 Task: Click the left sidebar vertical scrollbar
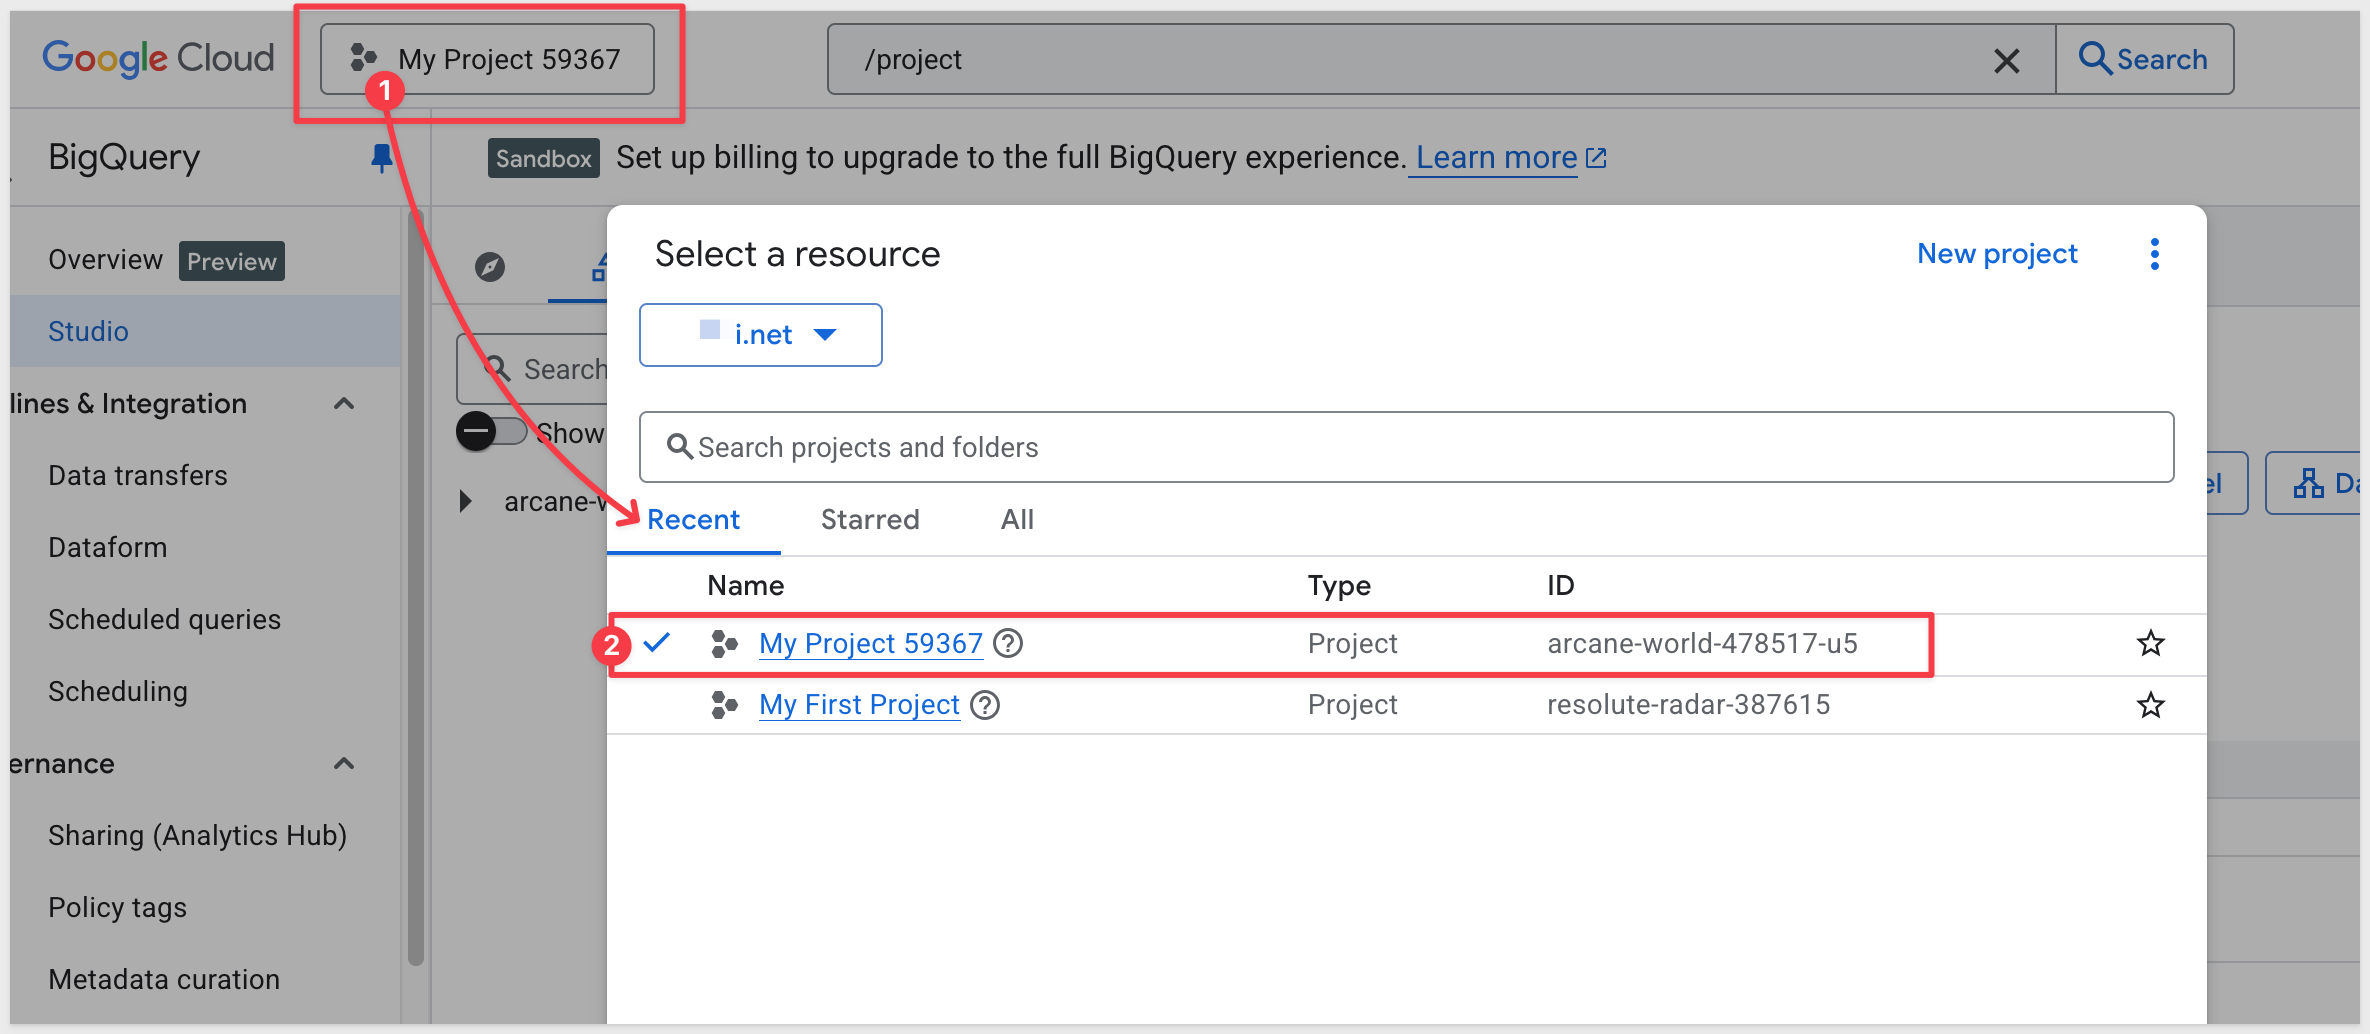click(x=415, y=600)
